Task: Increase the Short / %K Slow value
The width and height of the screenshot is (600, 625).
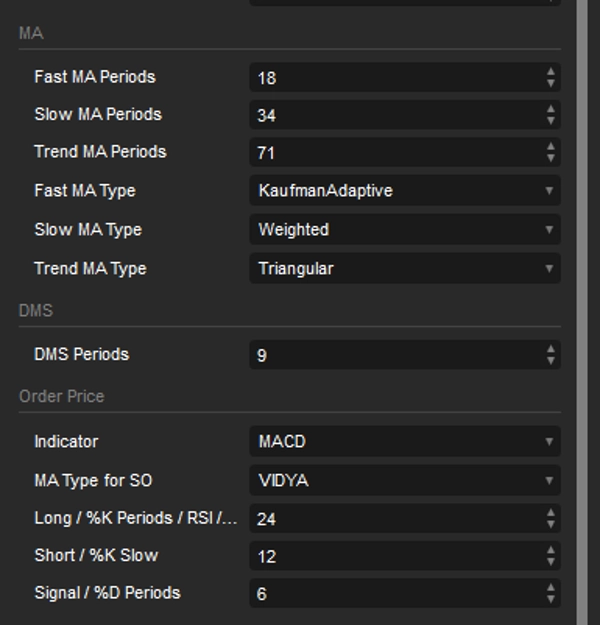Action: 551,551
